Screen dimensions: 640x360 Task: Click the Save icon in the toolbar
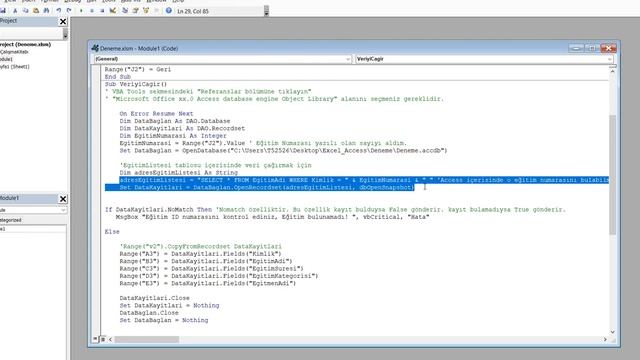pyautogui.click(x=3, y=11)
